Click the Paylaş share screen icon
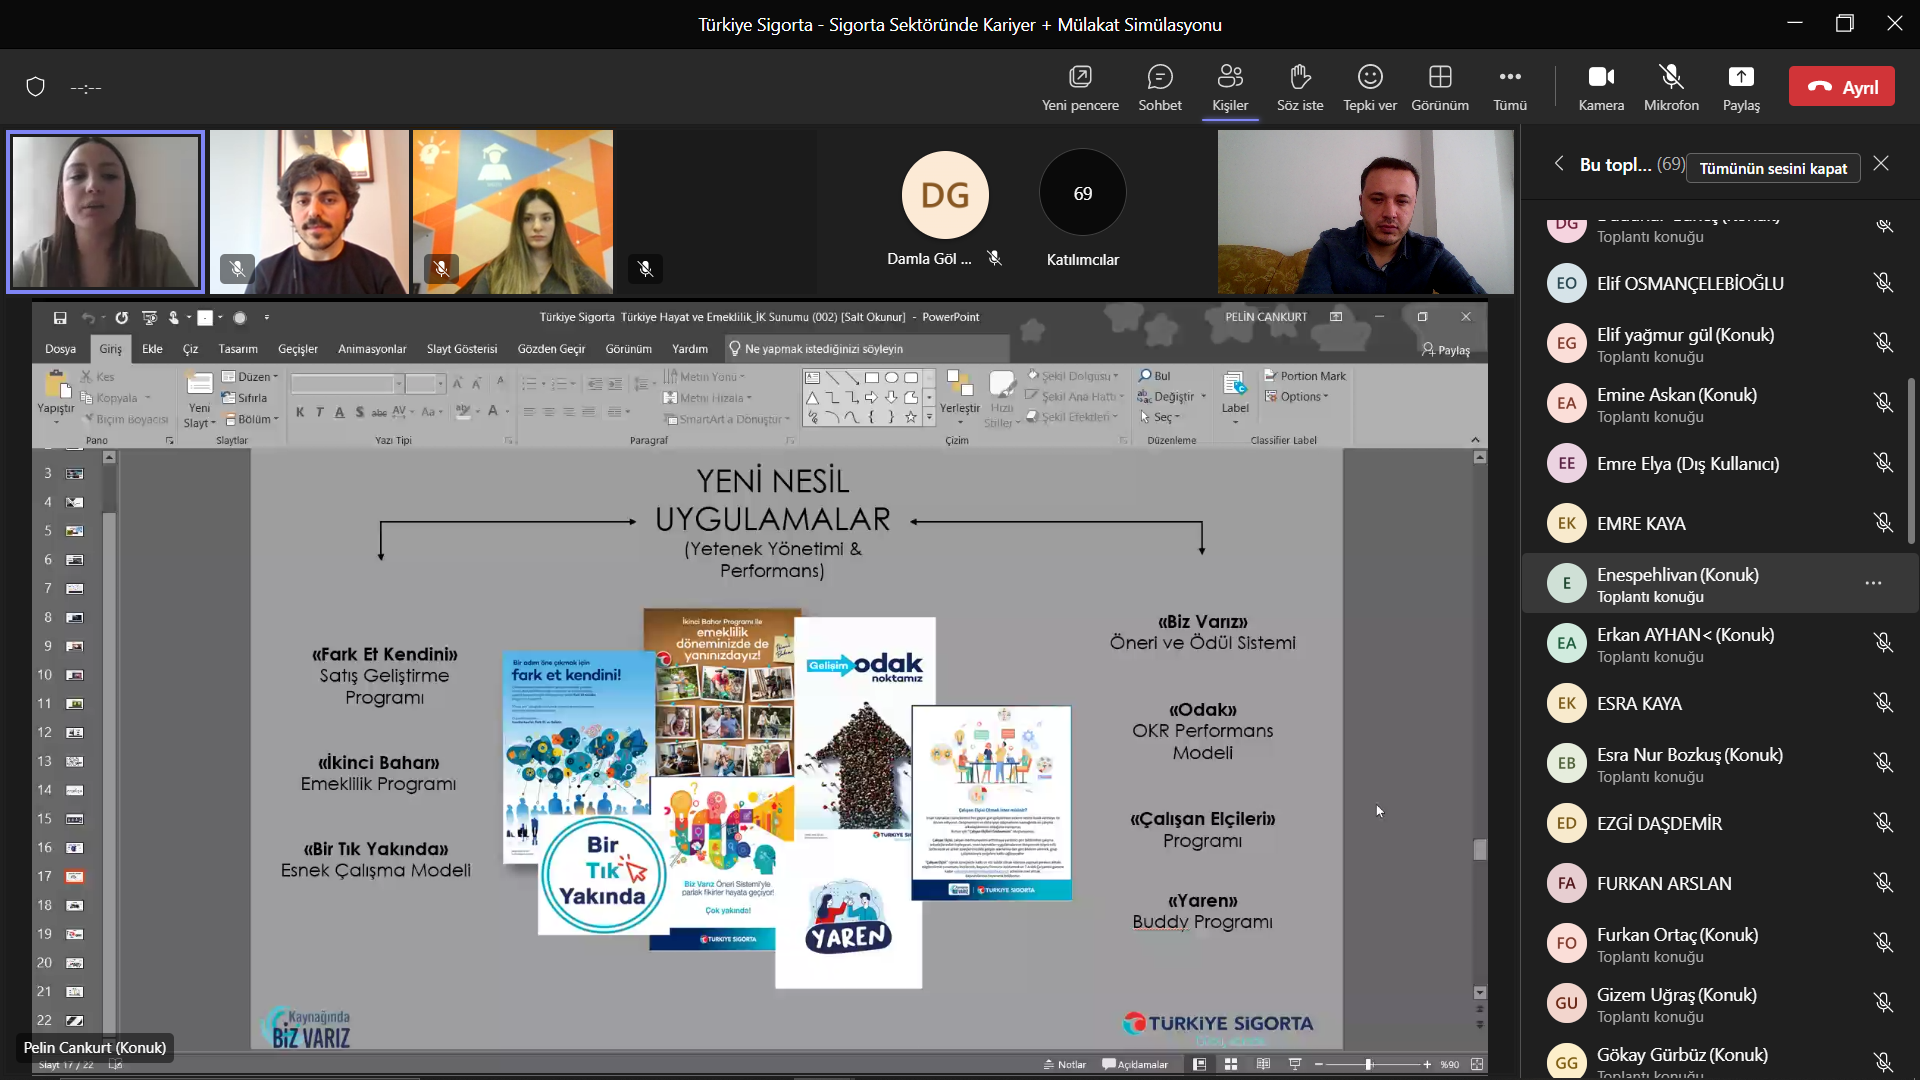This screenshot has height=1080, width=1920. [x=1741, y=77]
